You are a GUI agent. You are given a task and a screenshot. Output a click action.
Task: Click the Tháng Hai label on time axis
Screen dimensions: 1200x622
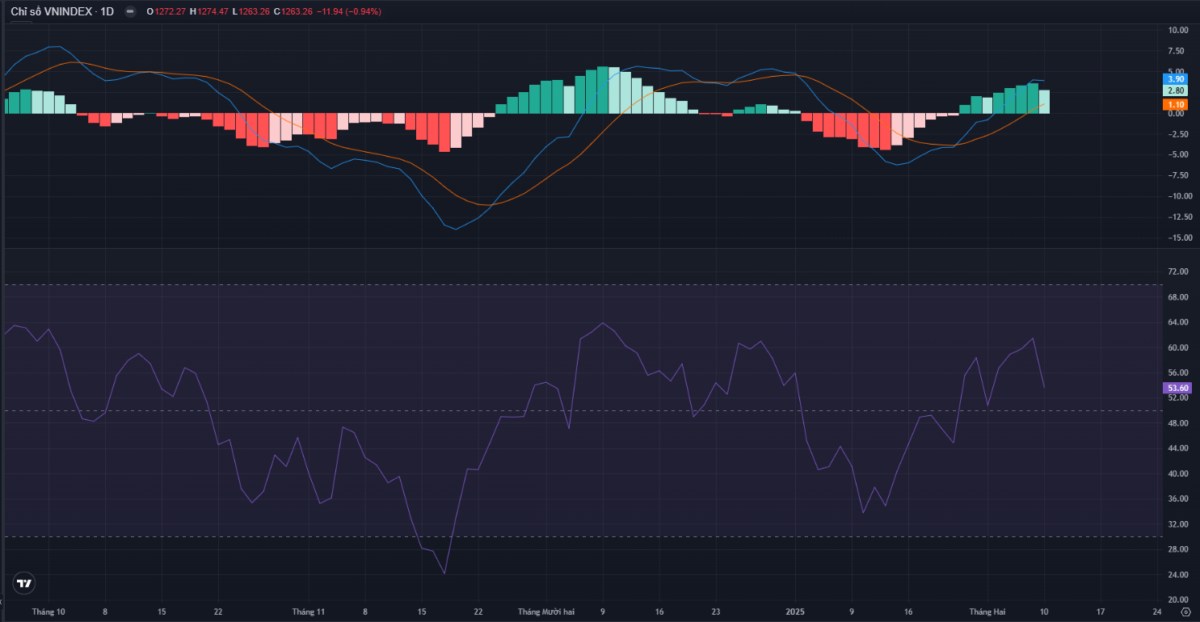click(x=987, y=610)
